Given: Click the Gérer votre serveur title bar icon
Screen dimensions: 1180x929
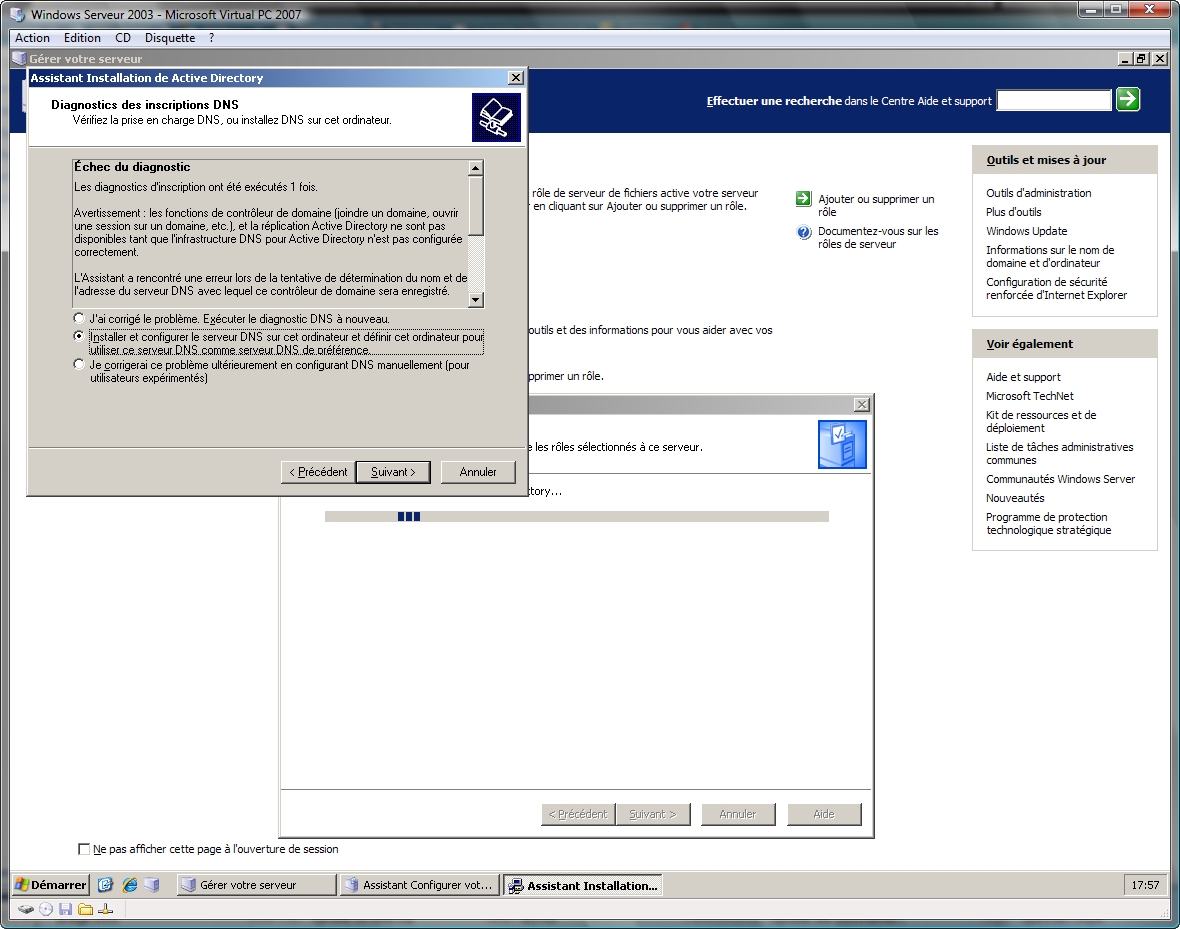Looking at the screenshot, I should 20,58.
